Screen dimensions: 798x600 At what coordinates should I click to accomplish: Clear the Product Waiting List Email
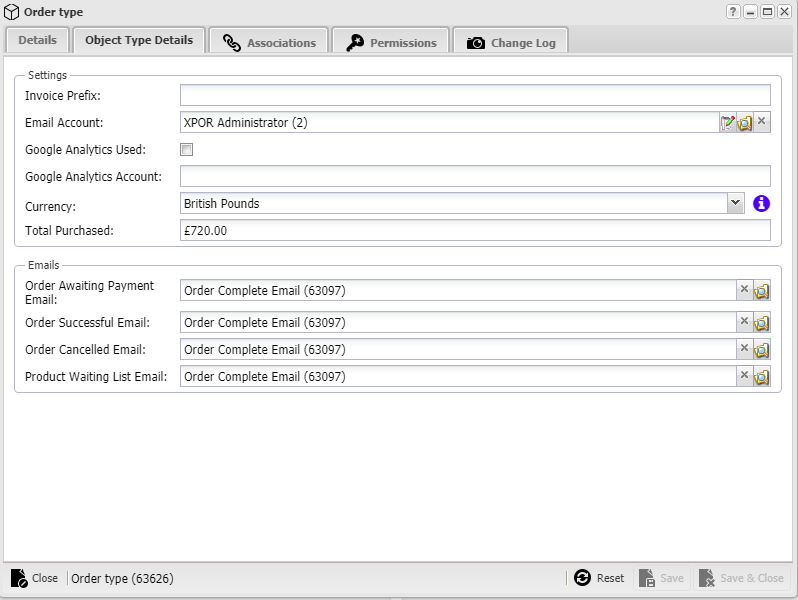[743, 376]
